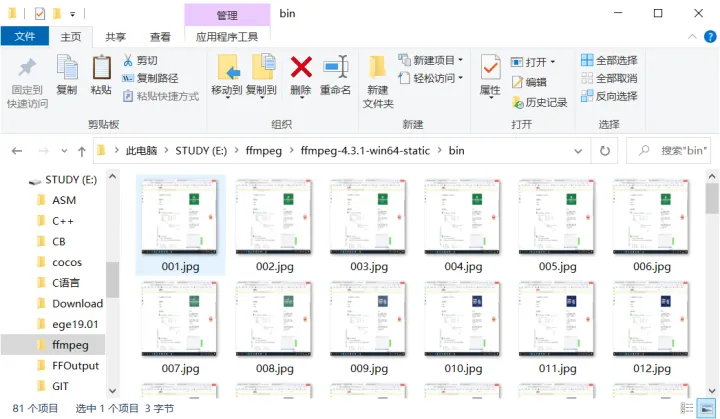
Task: Click the ffmpeg breadcrumb segment
Action: click(x=264, y=151)
